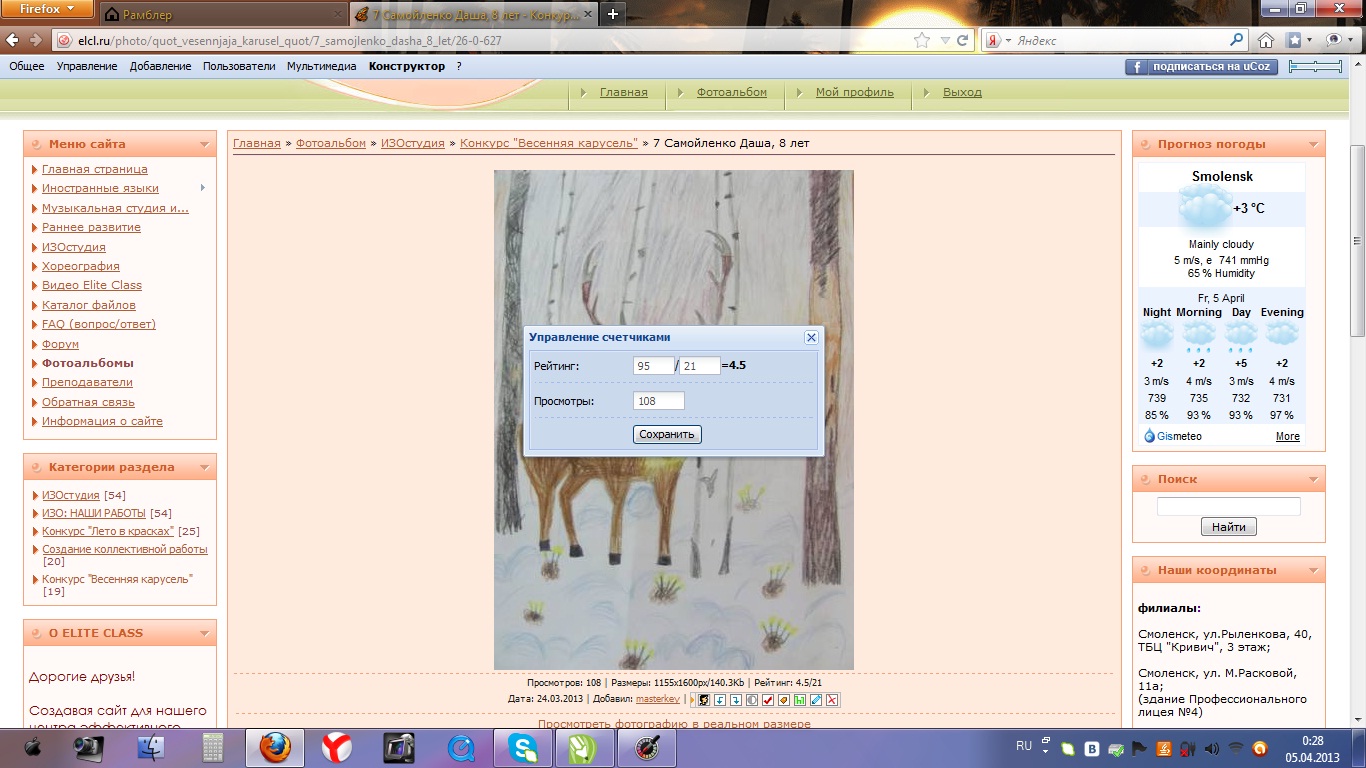Open Skype from taskbar

coord(521,747)
